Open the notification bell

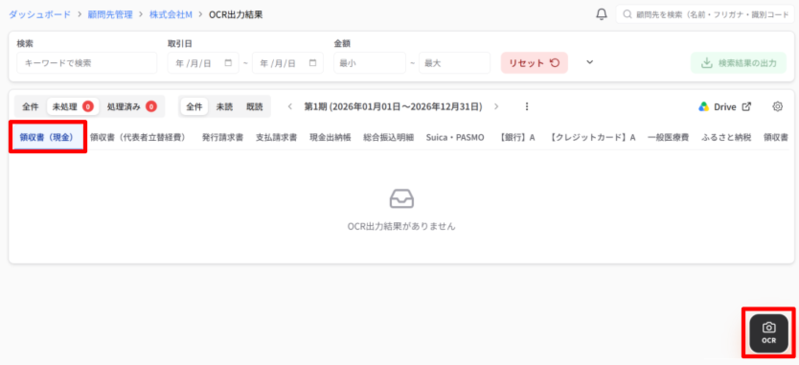click(x=601, y=14)
